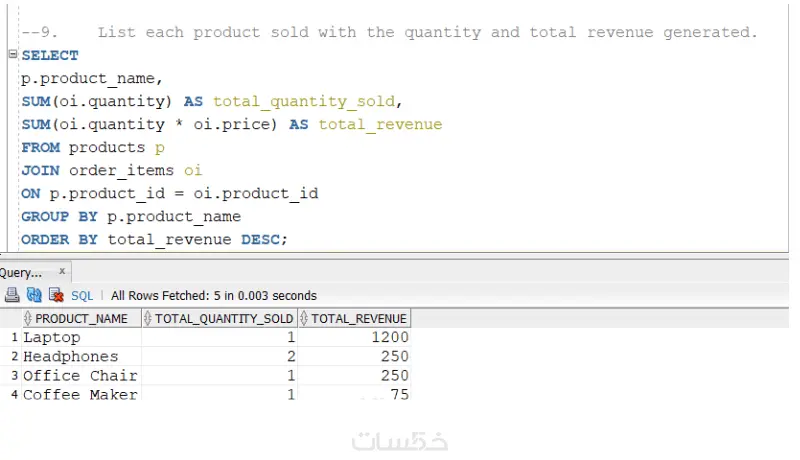Viewport: 800px width, 460px height.
Task: Open the SQL link in results toolbar
Action: point(82,296)
